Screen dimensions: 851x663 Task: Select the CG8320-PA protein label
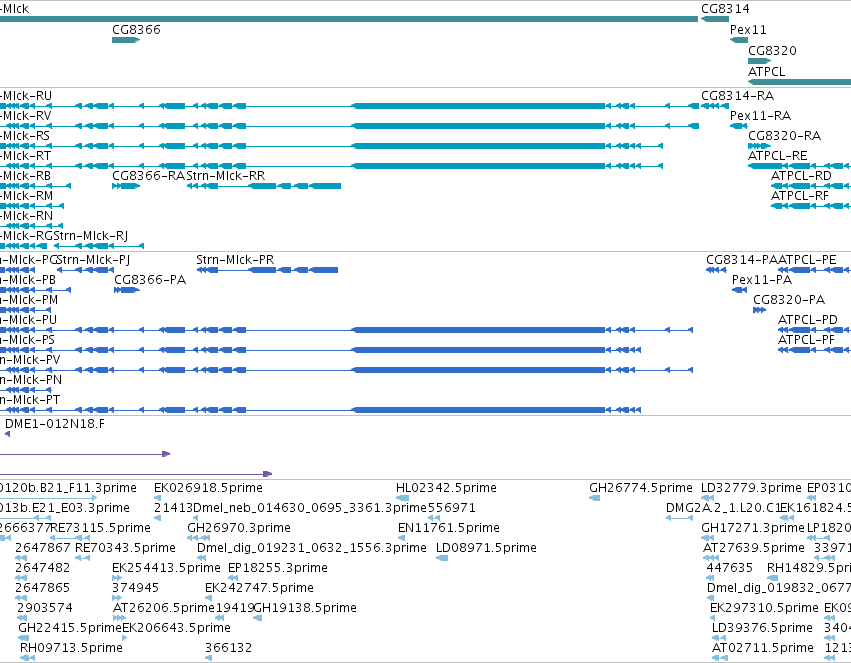pyautogui.click(x=789, y=299)
